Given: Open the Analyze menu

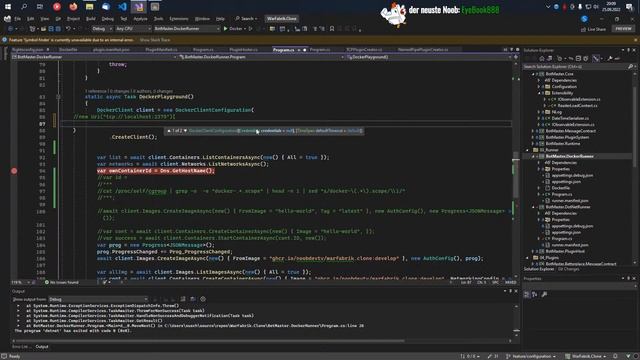Looking at the screenshot, I should click(140, 19).
